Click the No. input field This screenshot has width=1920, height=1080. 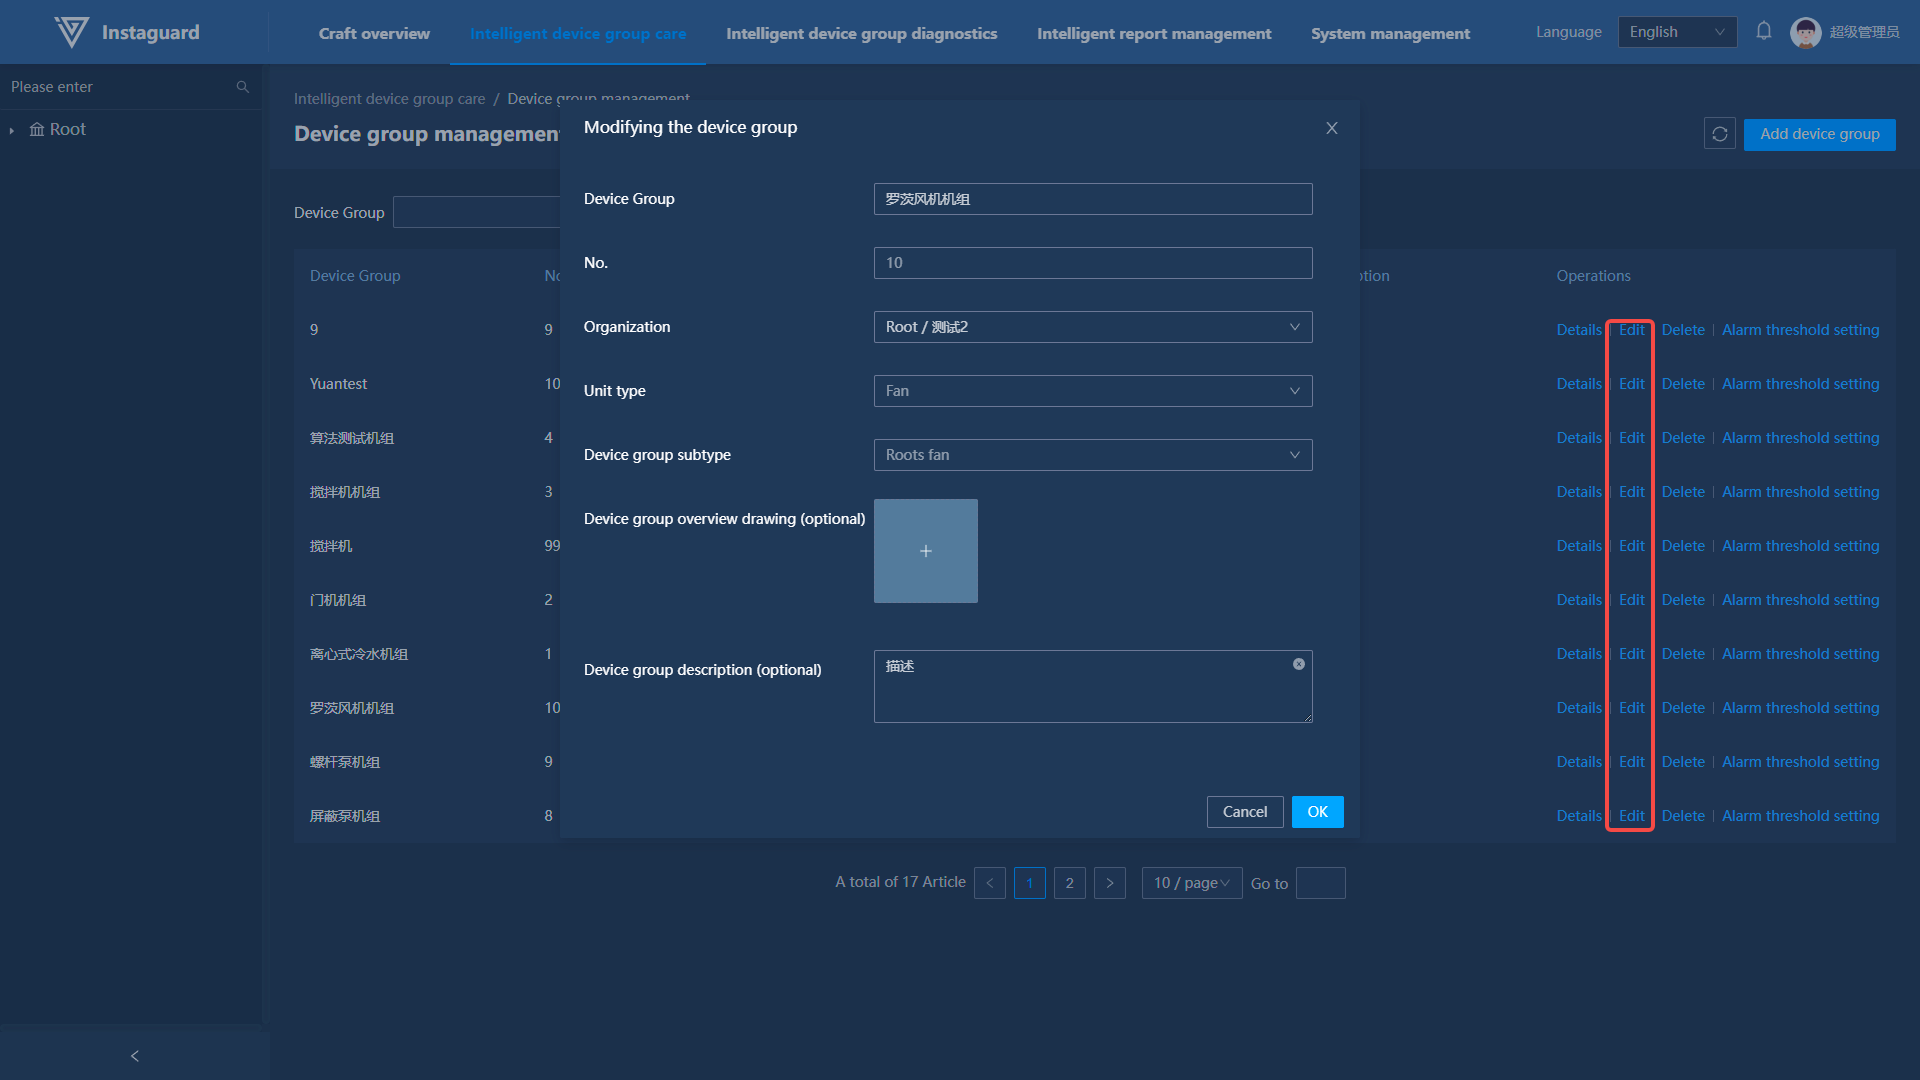[1092, 263]
